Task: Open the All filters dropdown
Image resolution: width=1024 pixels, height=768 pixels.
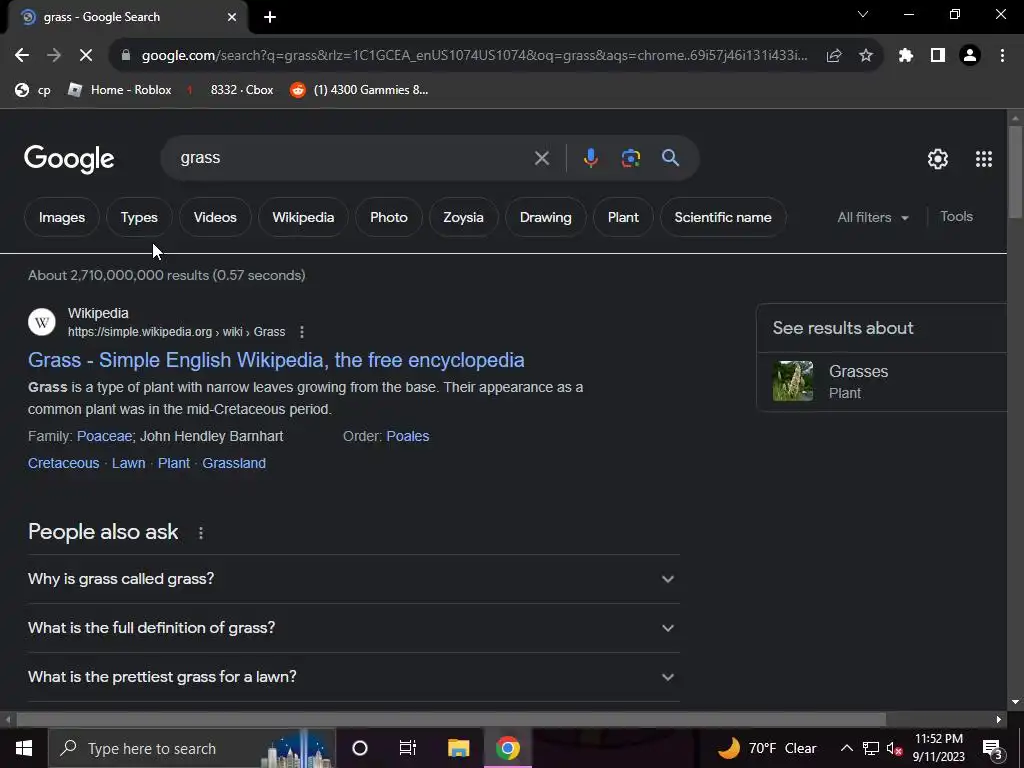Action: [873, 217]
